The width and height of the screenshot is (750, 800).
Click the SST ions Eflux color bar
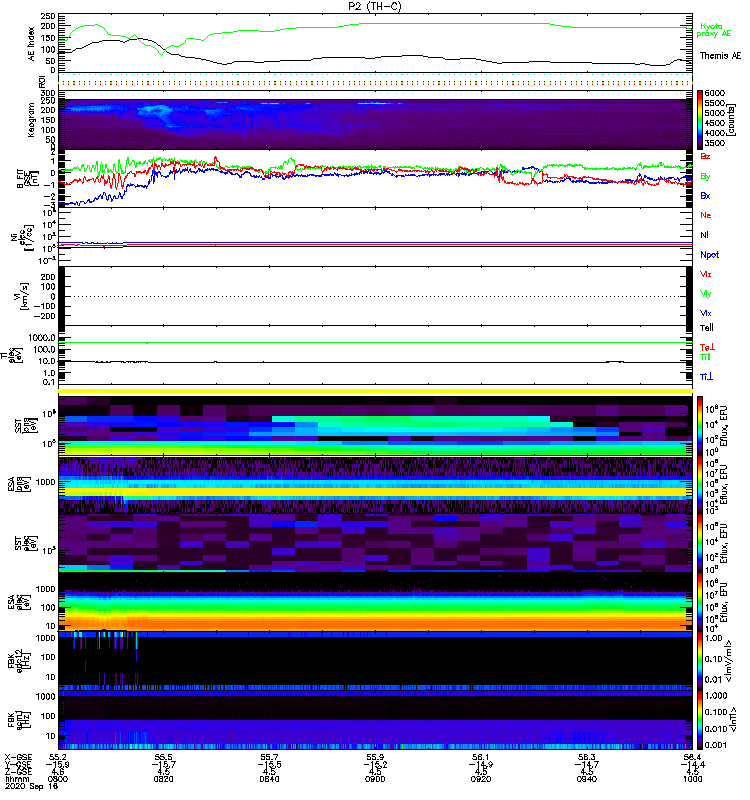(x=700, y=426)
